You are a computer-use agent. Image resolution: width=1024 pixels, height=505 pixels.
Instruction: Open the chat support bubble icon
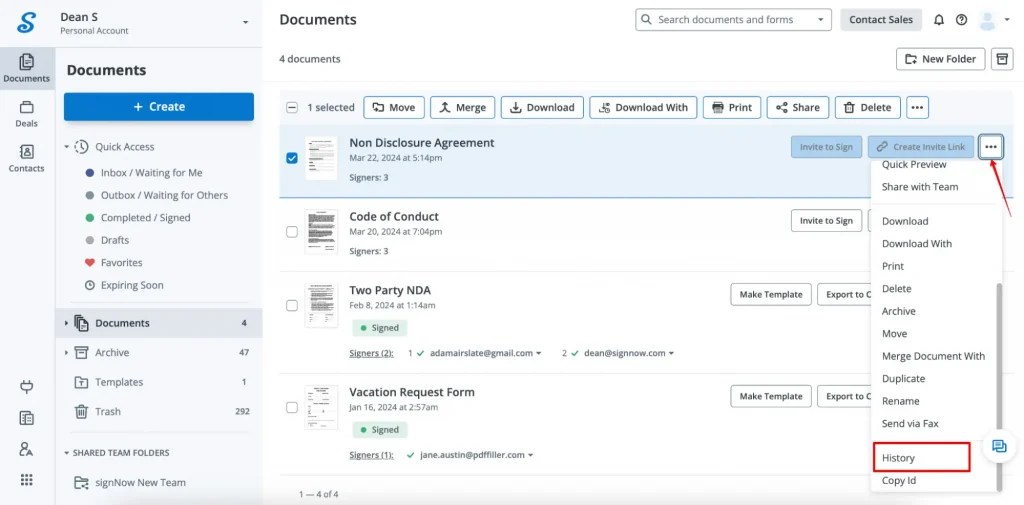(x=999, y=447)
